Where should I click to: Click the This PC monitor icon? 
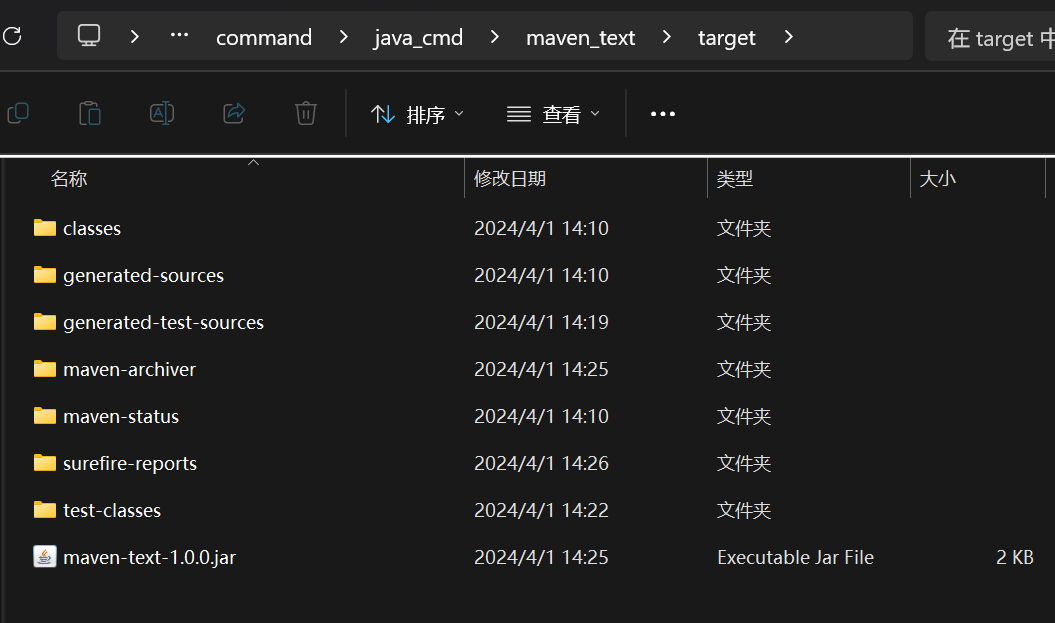pyautogui.click(x=90, y=37)
